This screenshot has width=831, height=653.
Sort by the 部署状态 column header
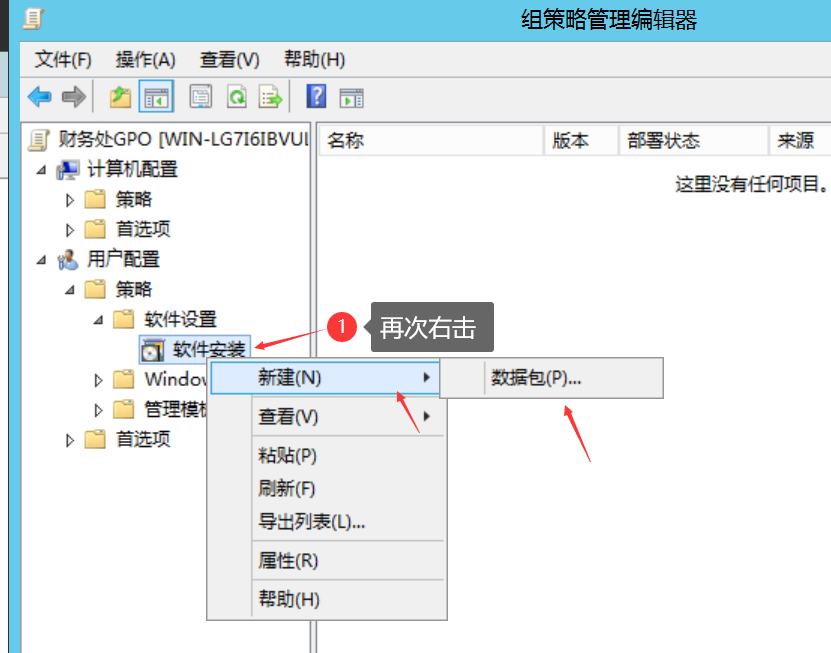pos(694,140)
